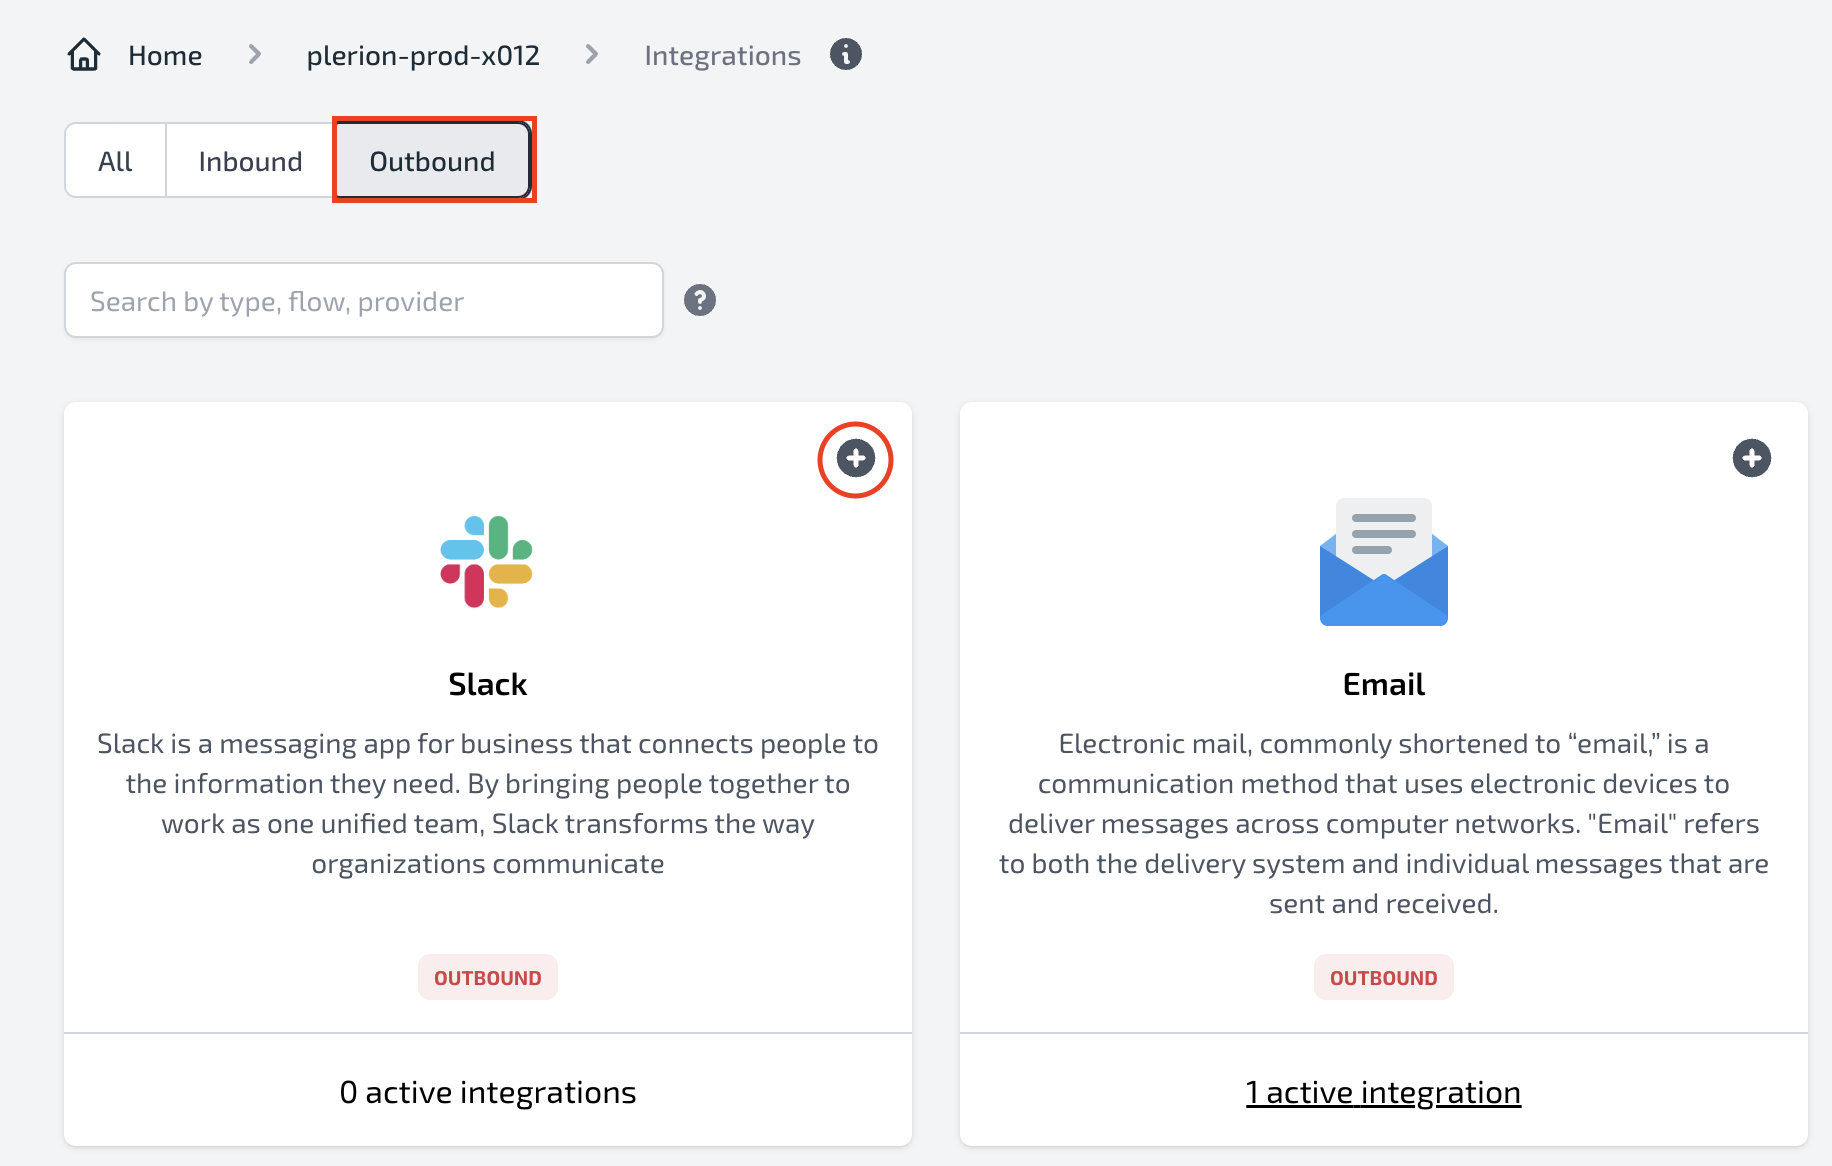Go to Home breadcrumb link

click(165, 56)
